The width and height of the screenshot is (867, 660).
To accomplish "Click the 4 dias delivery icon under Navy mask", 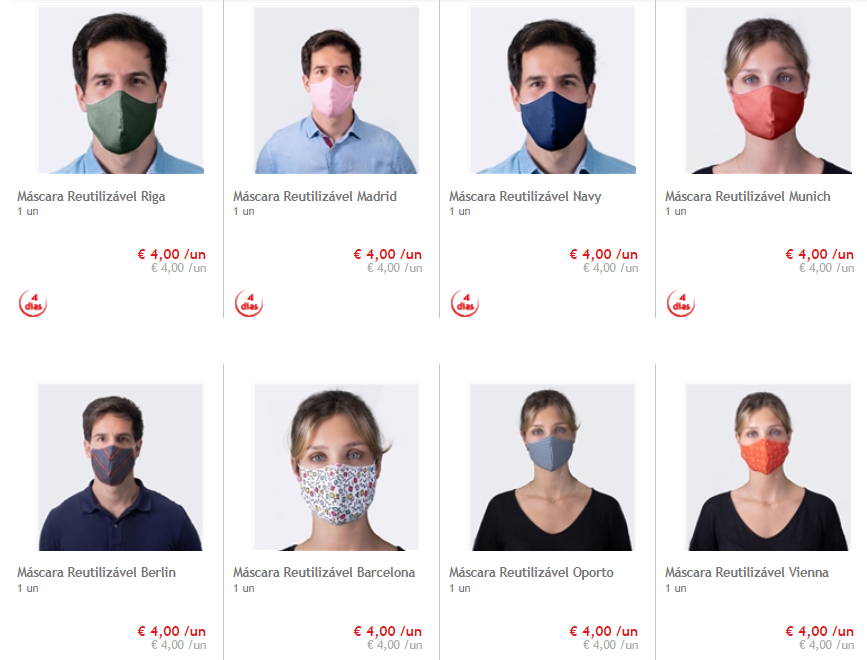I will [465, 303].
